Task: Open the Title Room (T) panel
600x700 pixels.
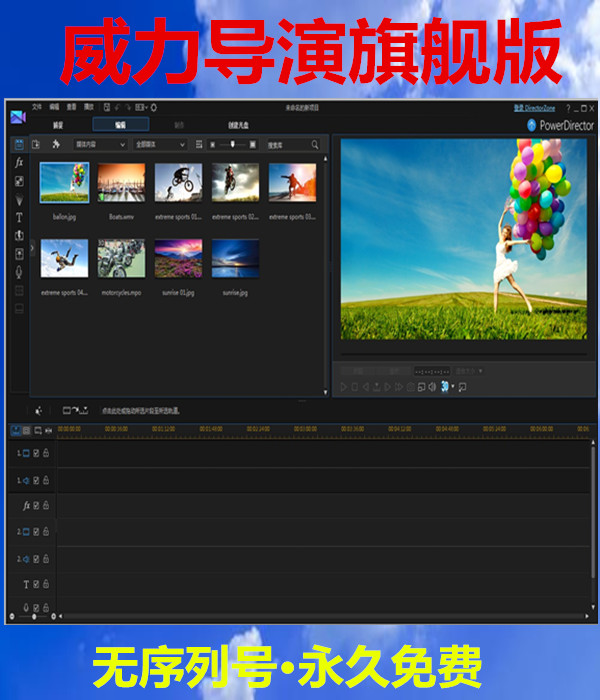Action: click(x=19, y=217)
